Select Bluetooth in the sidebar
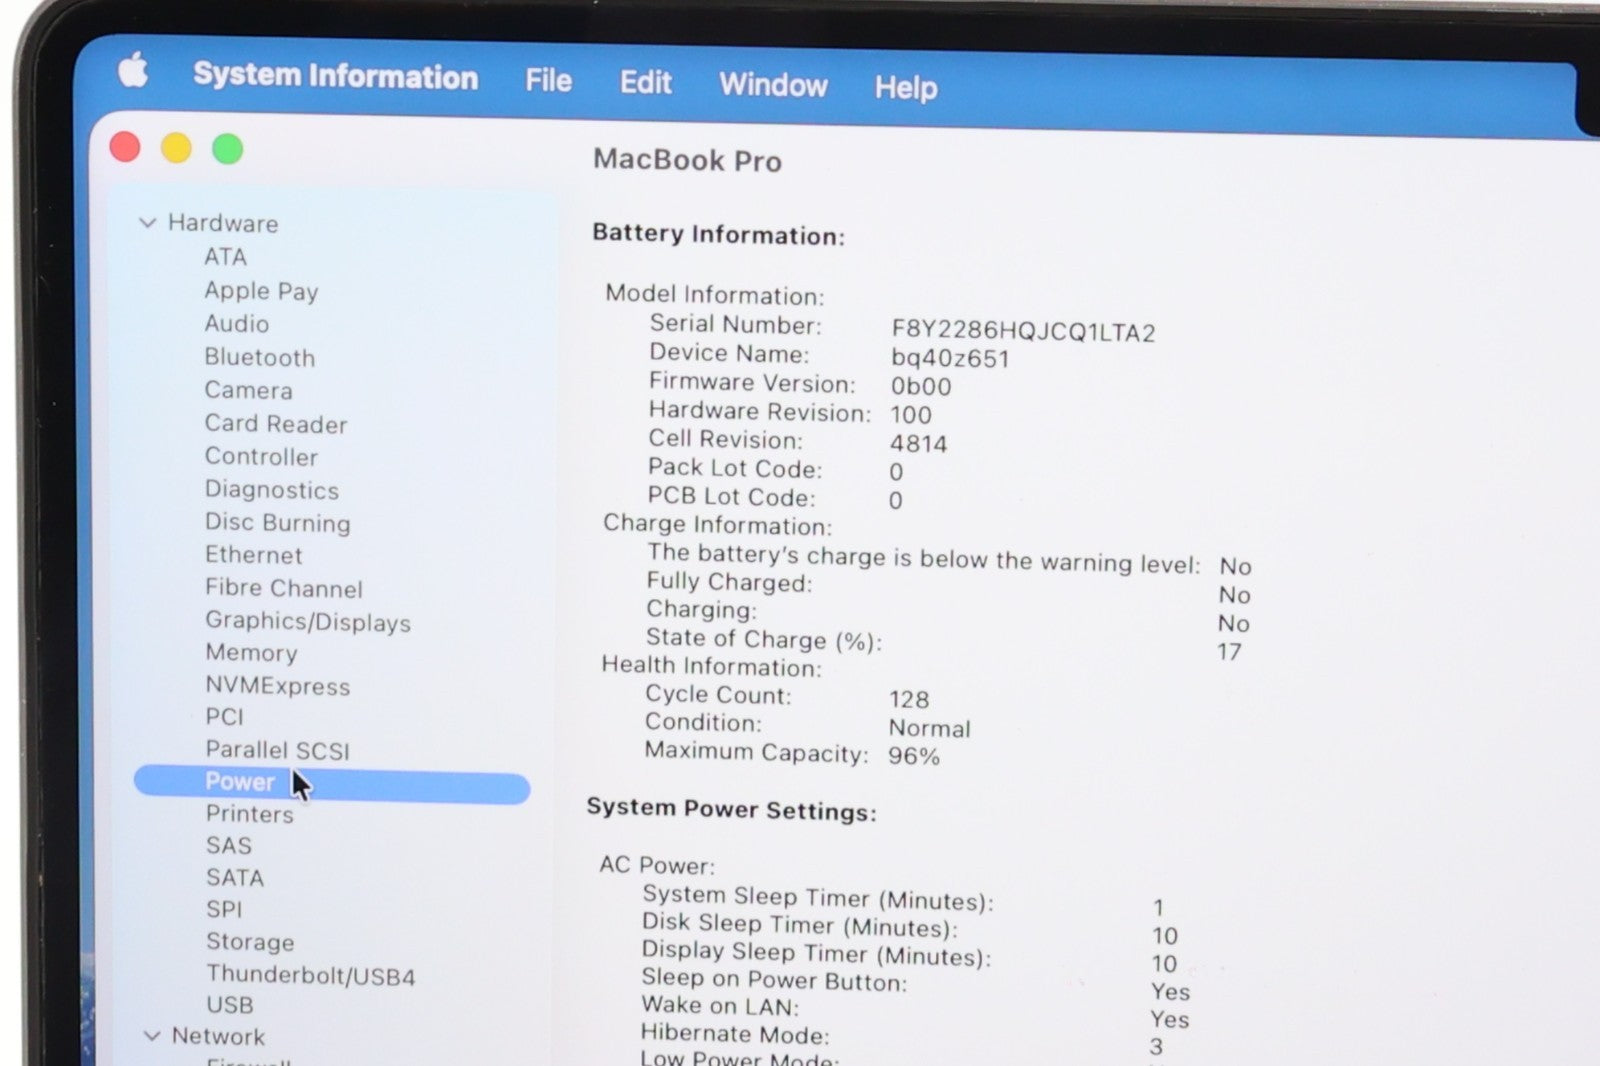 259,357
